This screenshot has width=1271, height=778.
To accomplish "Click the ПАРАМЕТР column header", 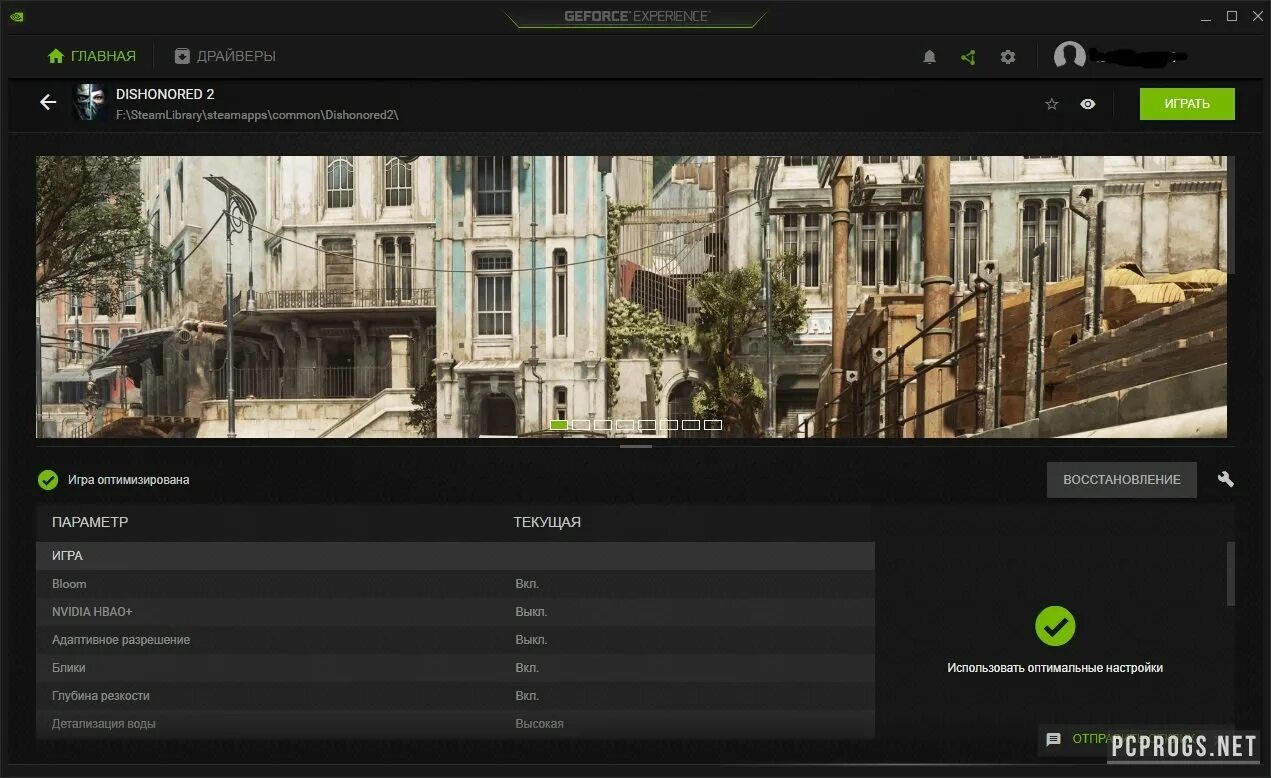I will click(x=90, y=522).
